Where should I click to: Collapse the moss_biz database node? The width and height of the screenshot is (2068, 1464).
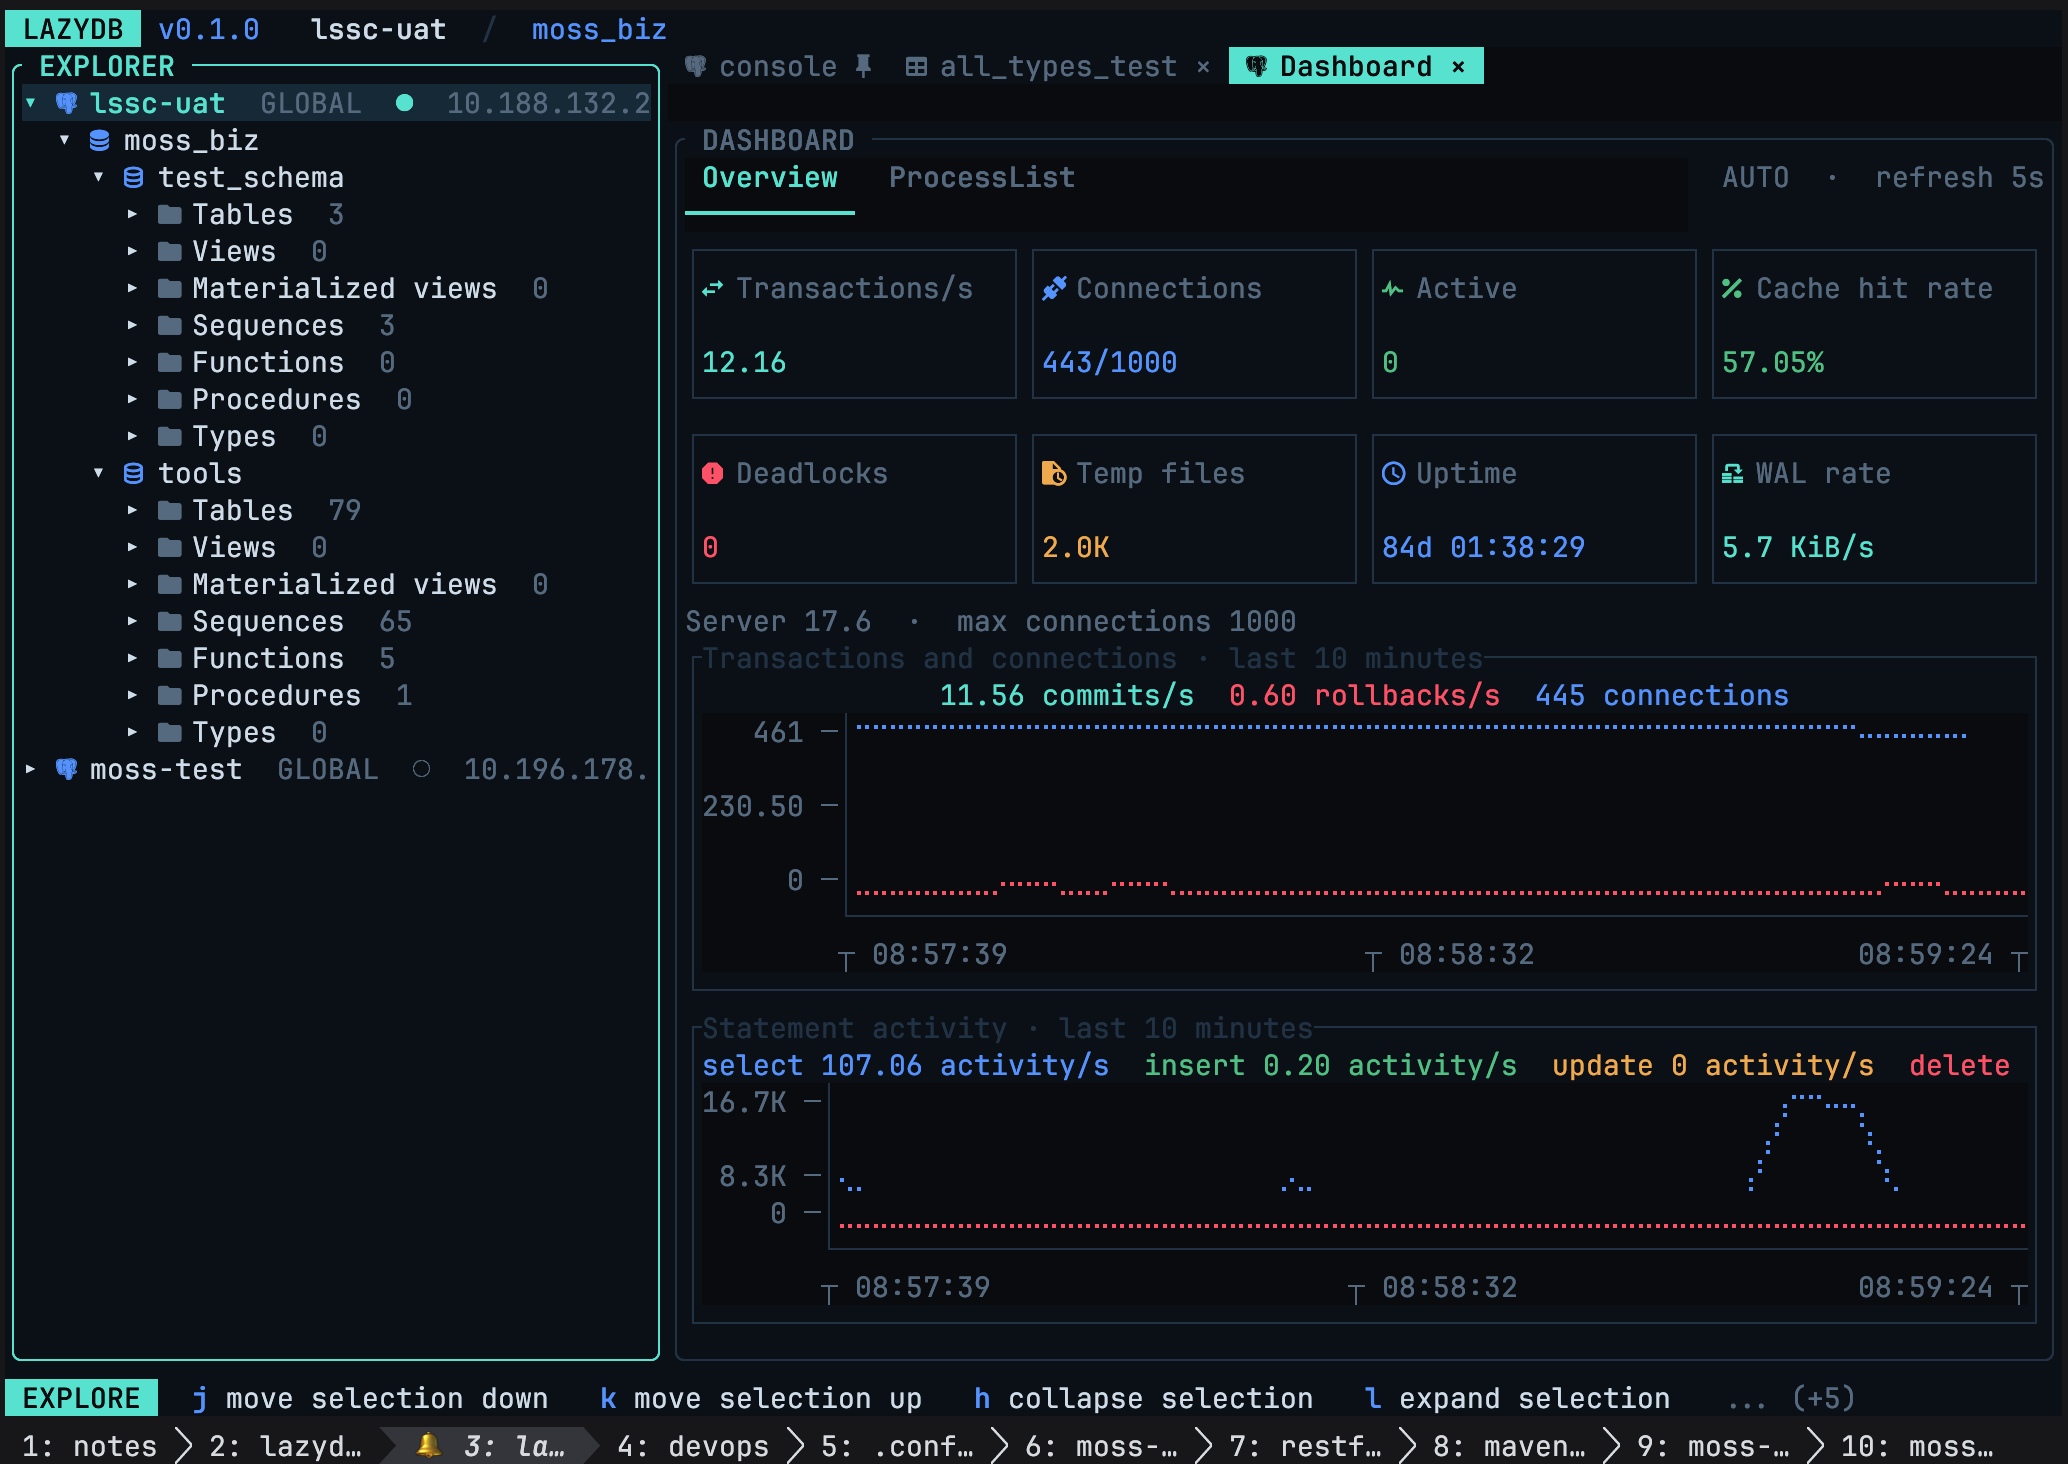tap(65, 140)
